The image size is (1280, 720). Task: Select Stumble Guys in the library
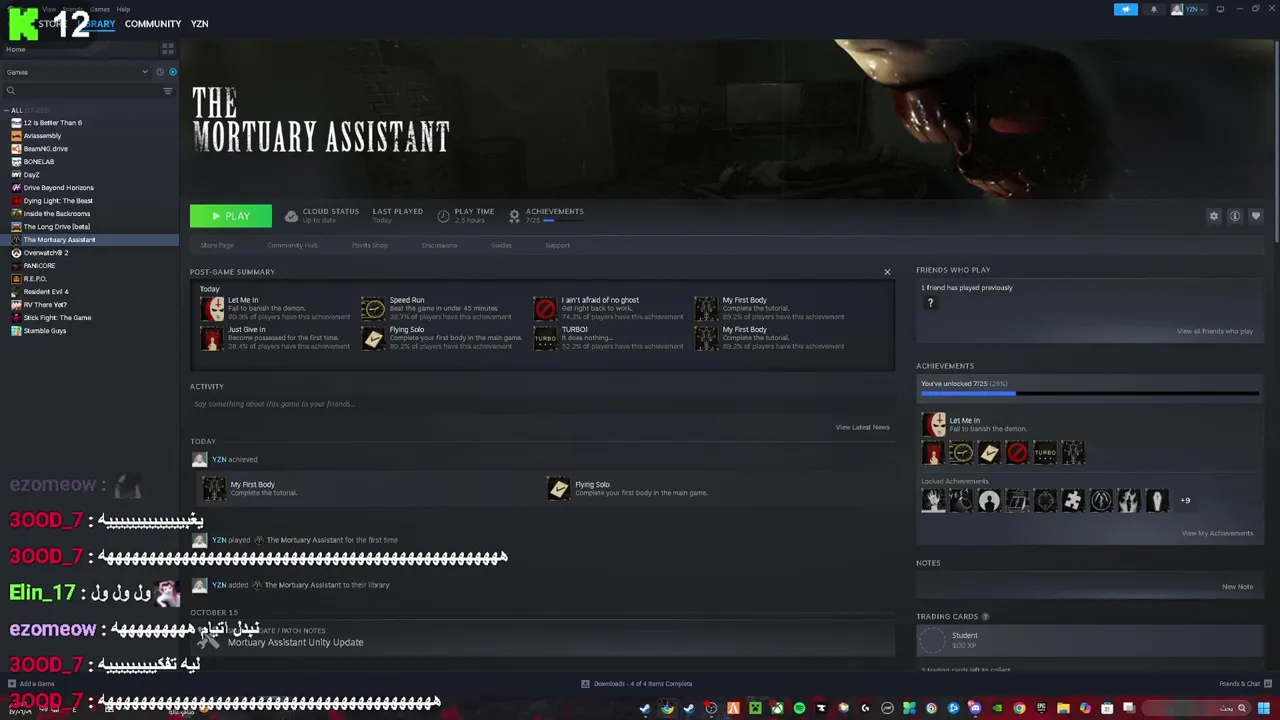point(45,331)
